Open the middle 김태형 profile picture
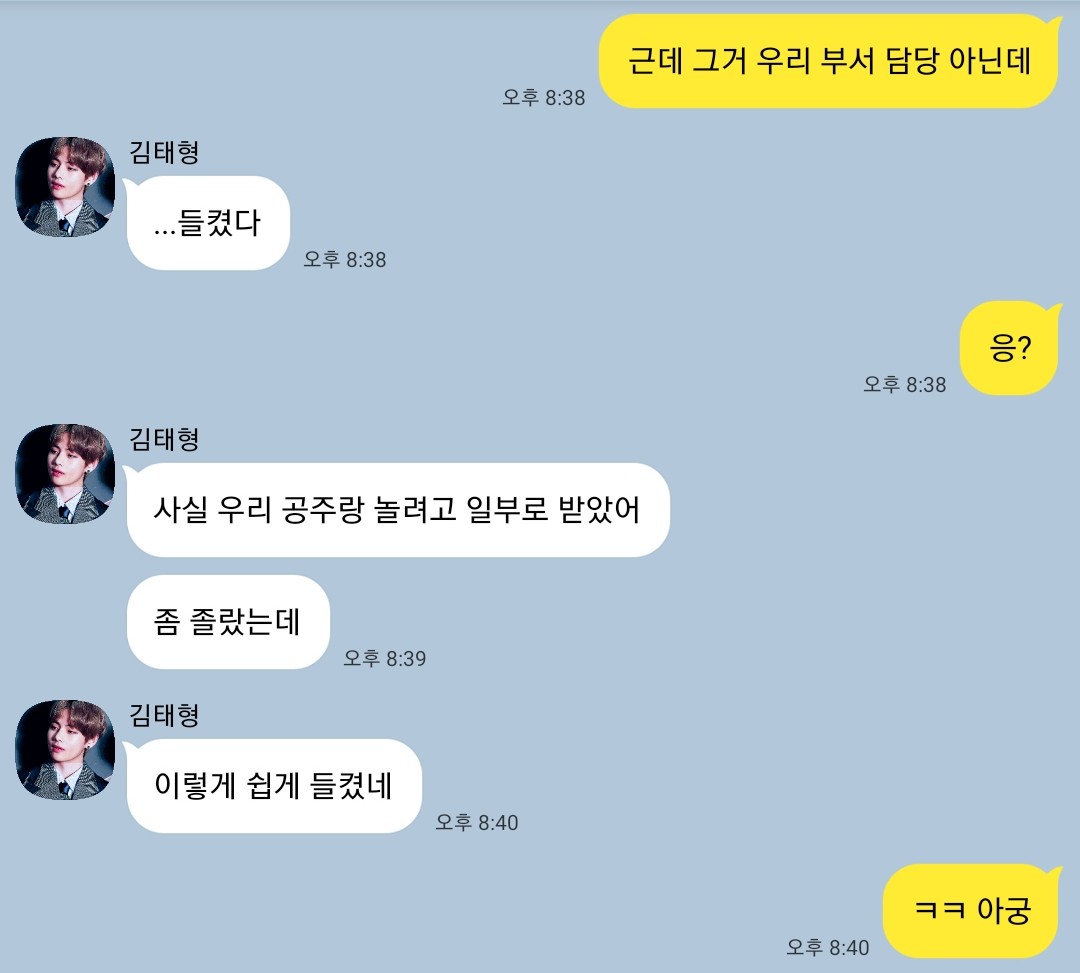The width and height of the screenshot is (1080, 973). tap(65, 474)
